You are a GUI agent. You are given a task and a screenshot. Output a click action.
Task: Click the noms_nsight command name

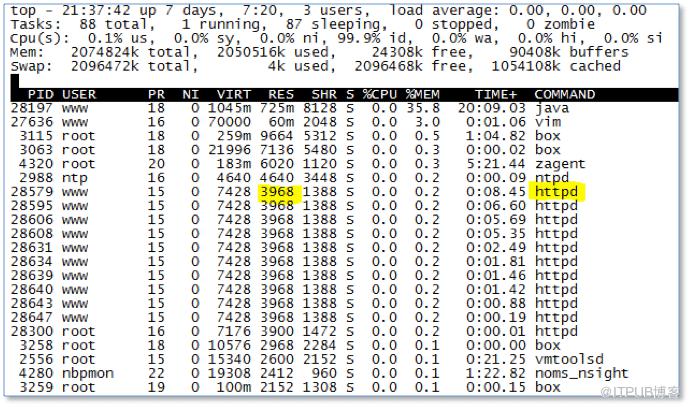tap(582, 373)
